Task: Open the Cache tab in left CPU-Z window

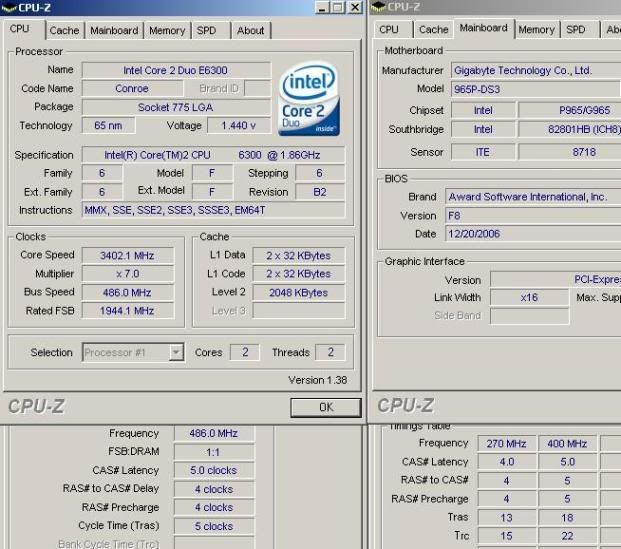Action: click(64, 30)
